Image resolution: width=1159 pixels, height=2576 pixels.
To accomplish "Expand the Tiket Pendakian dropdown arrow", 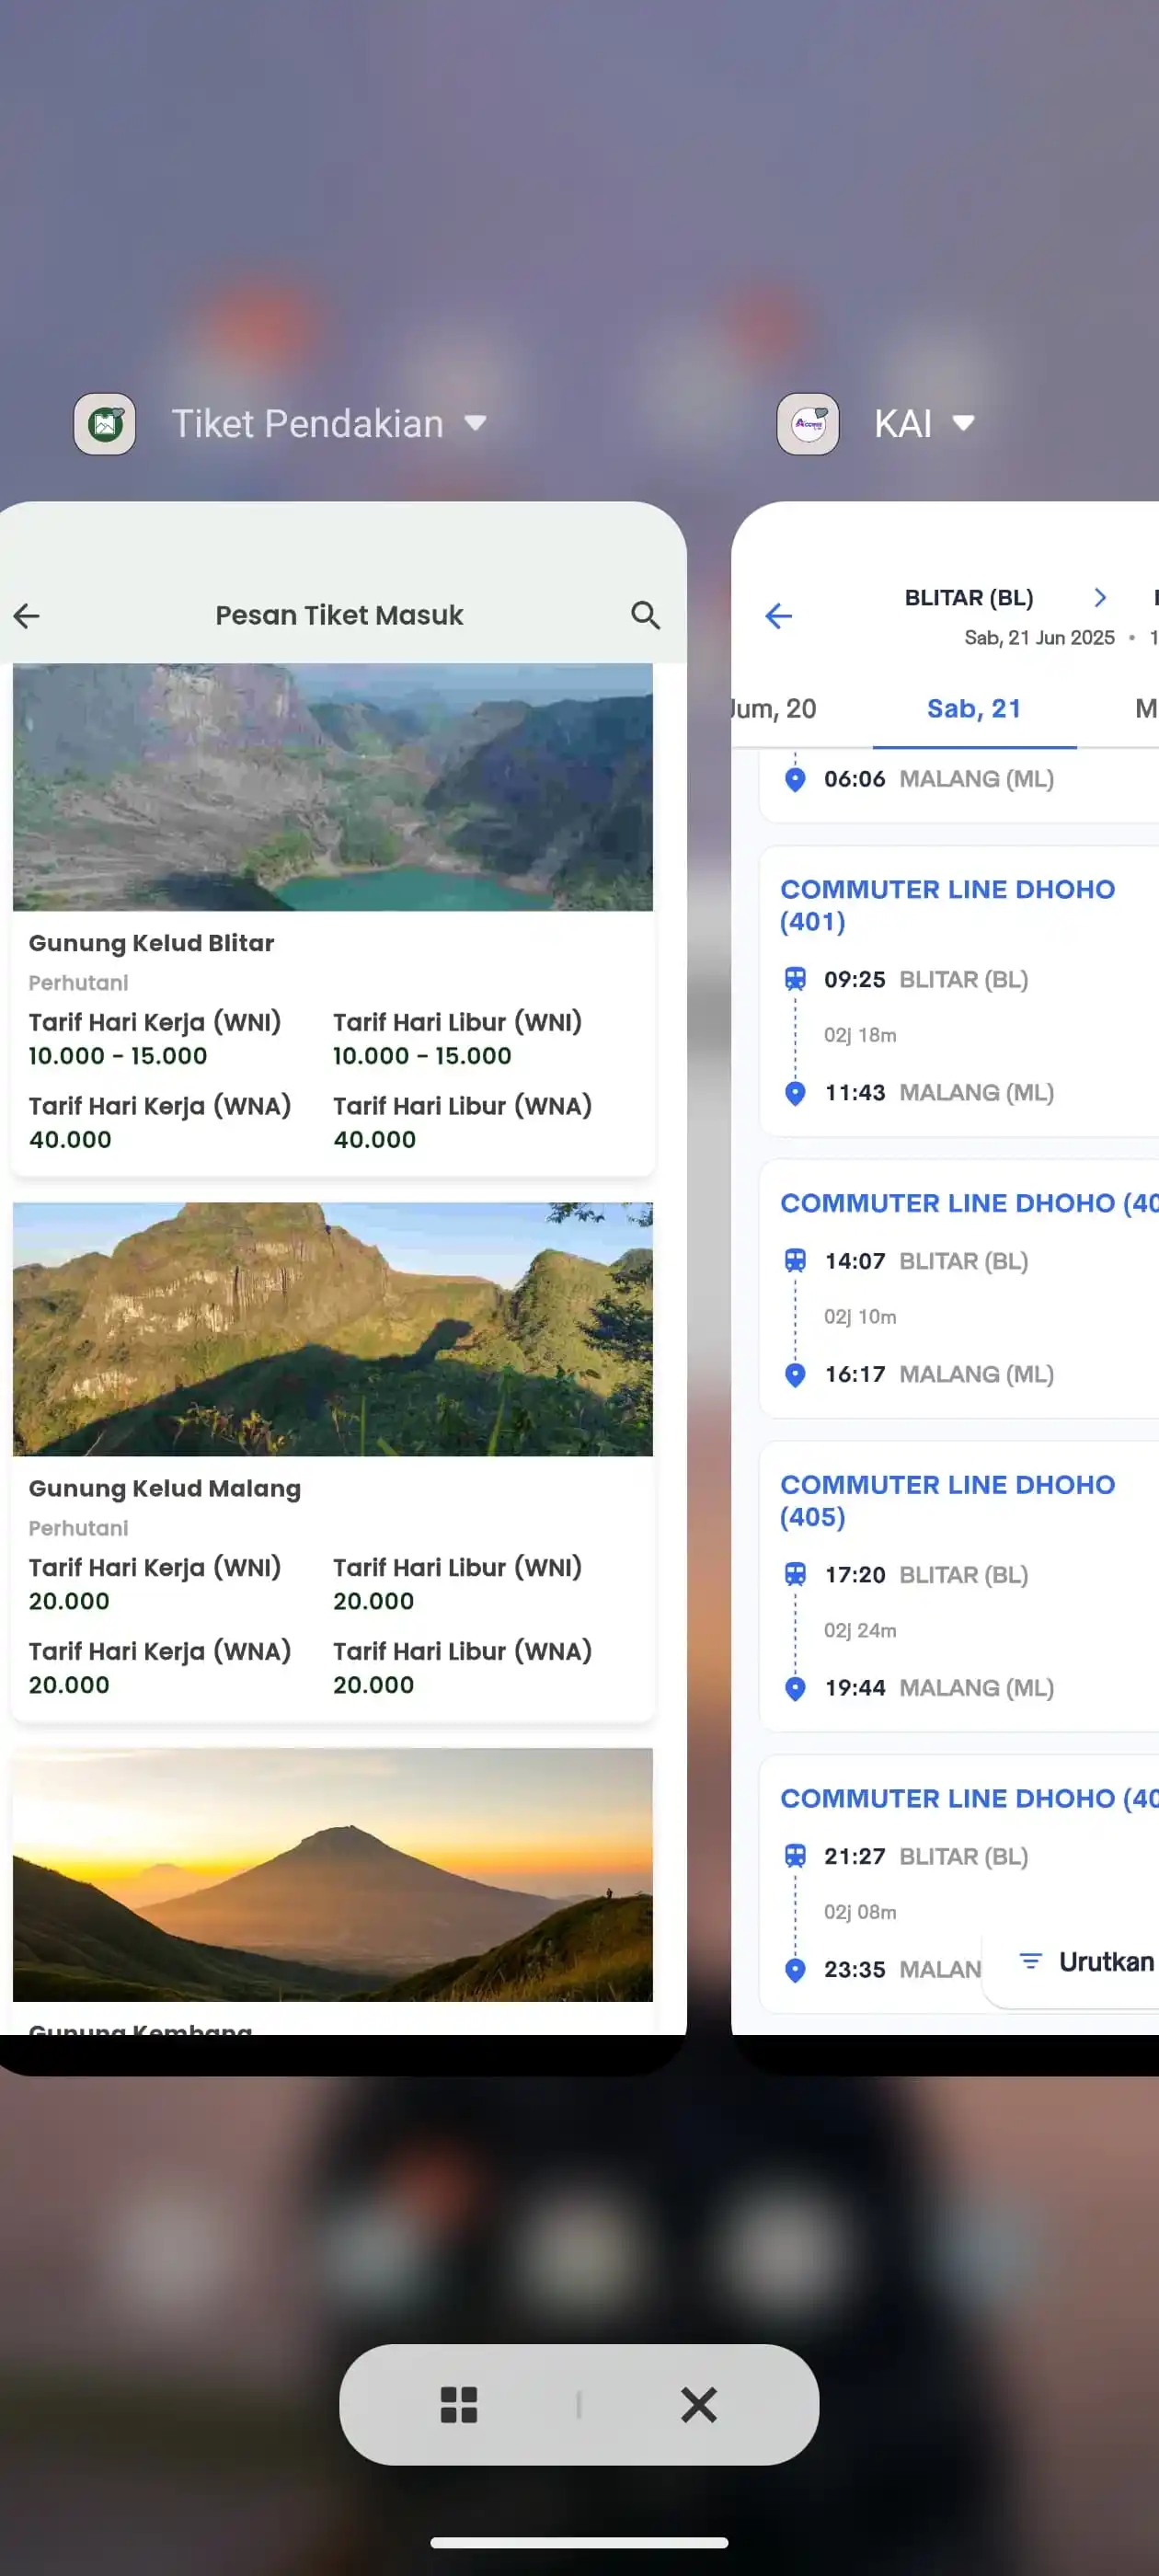I will point(476,423).
